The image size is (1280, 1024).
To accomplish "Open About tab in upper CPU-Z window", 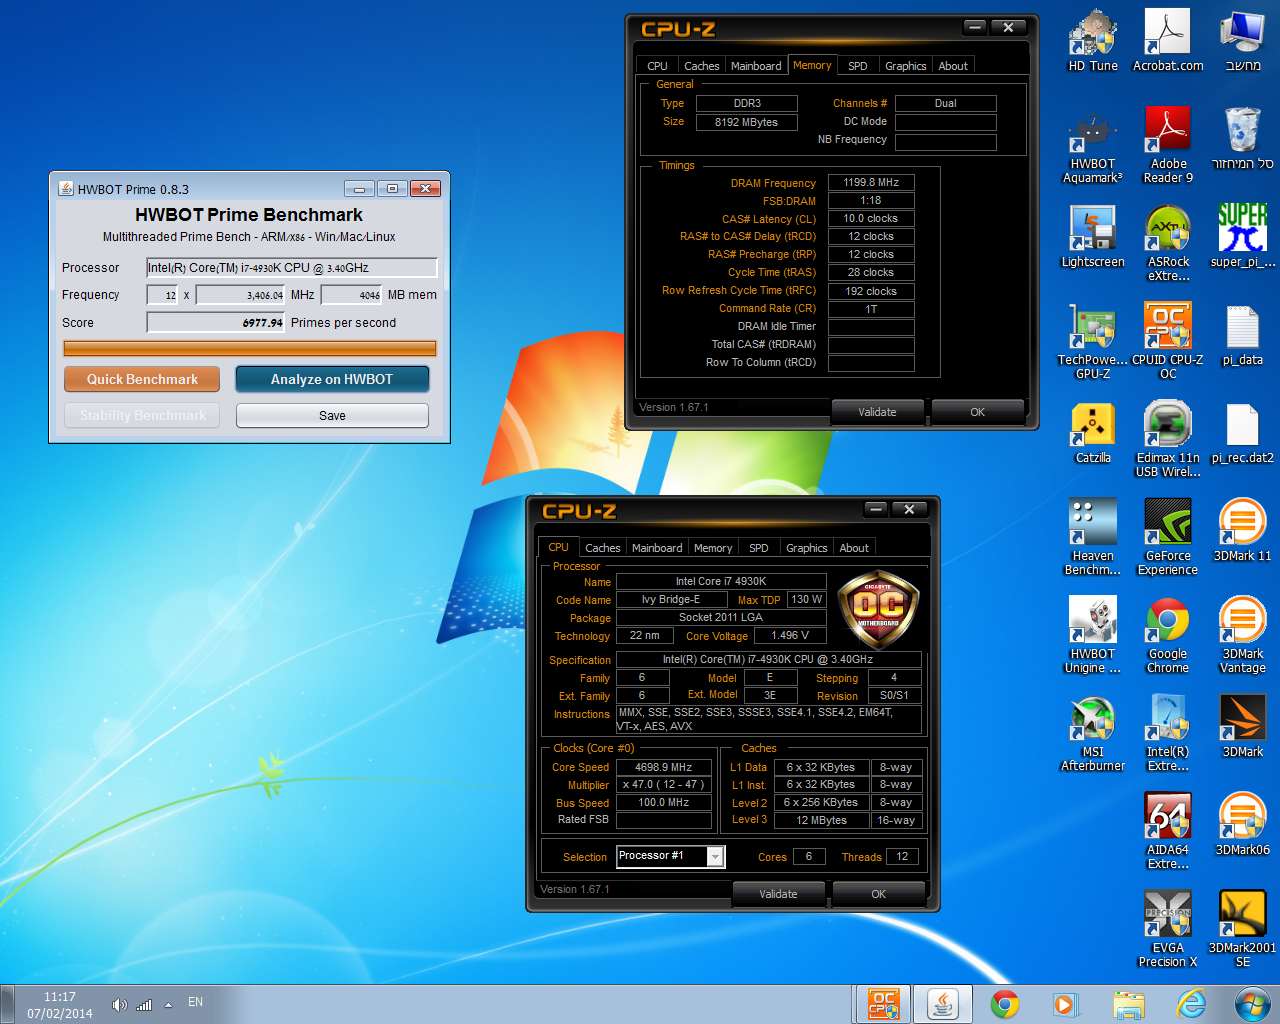I will click(953, 66).
